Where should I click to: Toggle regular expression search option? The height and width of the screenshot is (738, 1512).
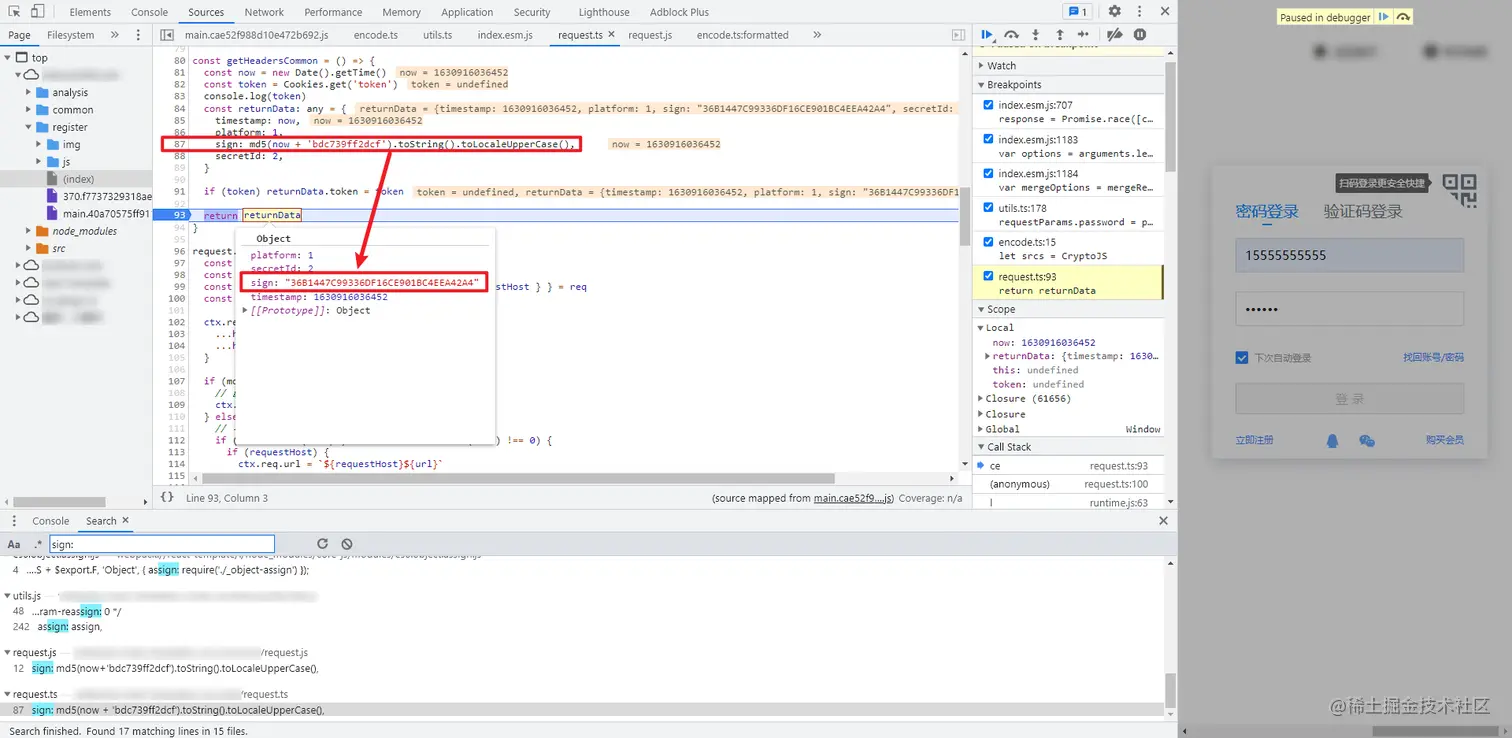(38, 544)
